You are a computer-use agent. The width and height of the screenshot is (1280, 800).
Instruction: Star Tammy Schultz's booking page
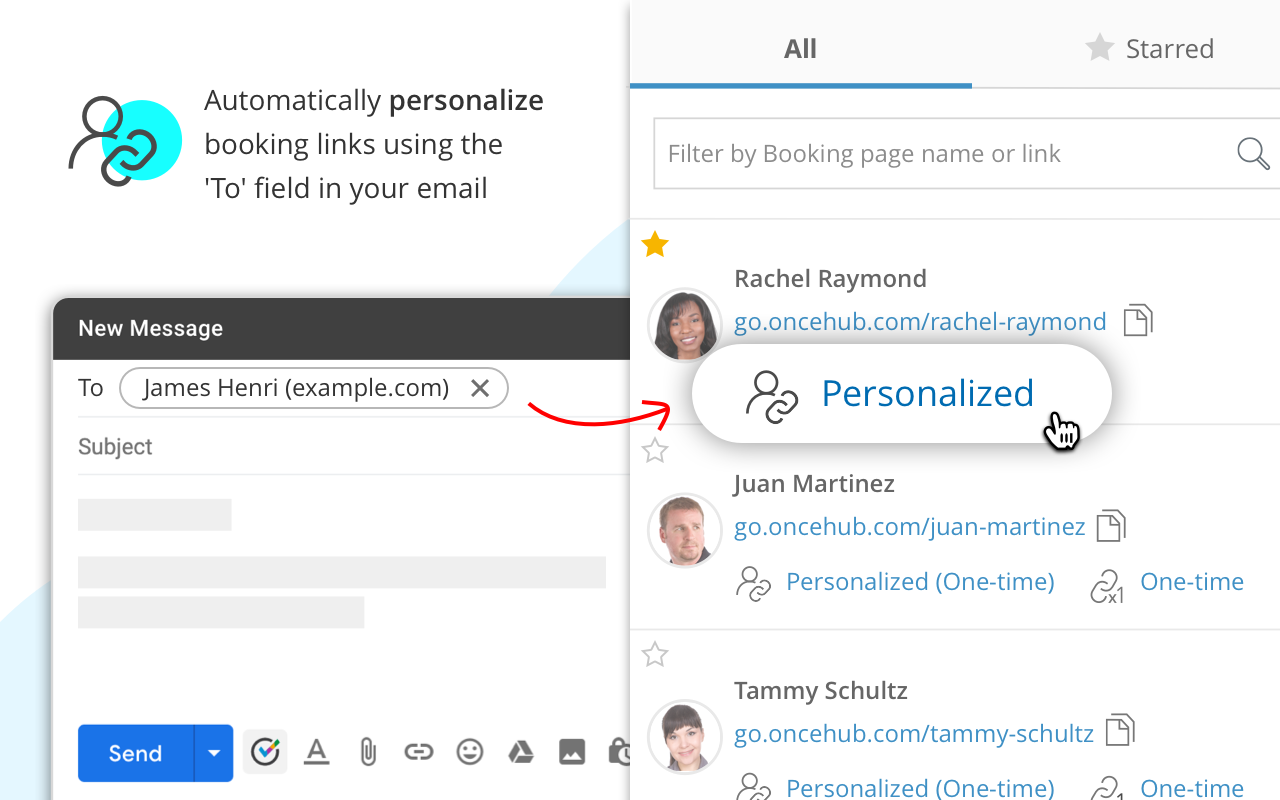(x=655, y=654)
